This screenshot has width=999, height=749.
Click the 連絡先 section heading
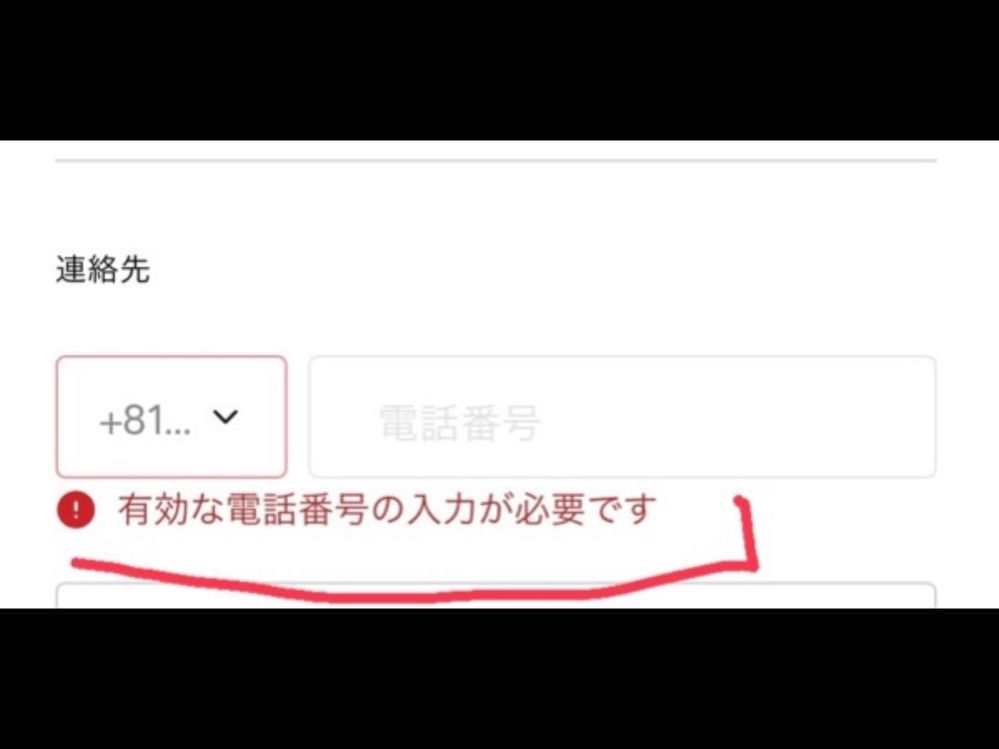[103, 269]
